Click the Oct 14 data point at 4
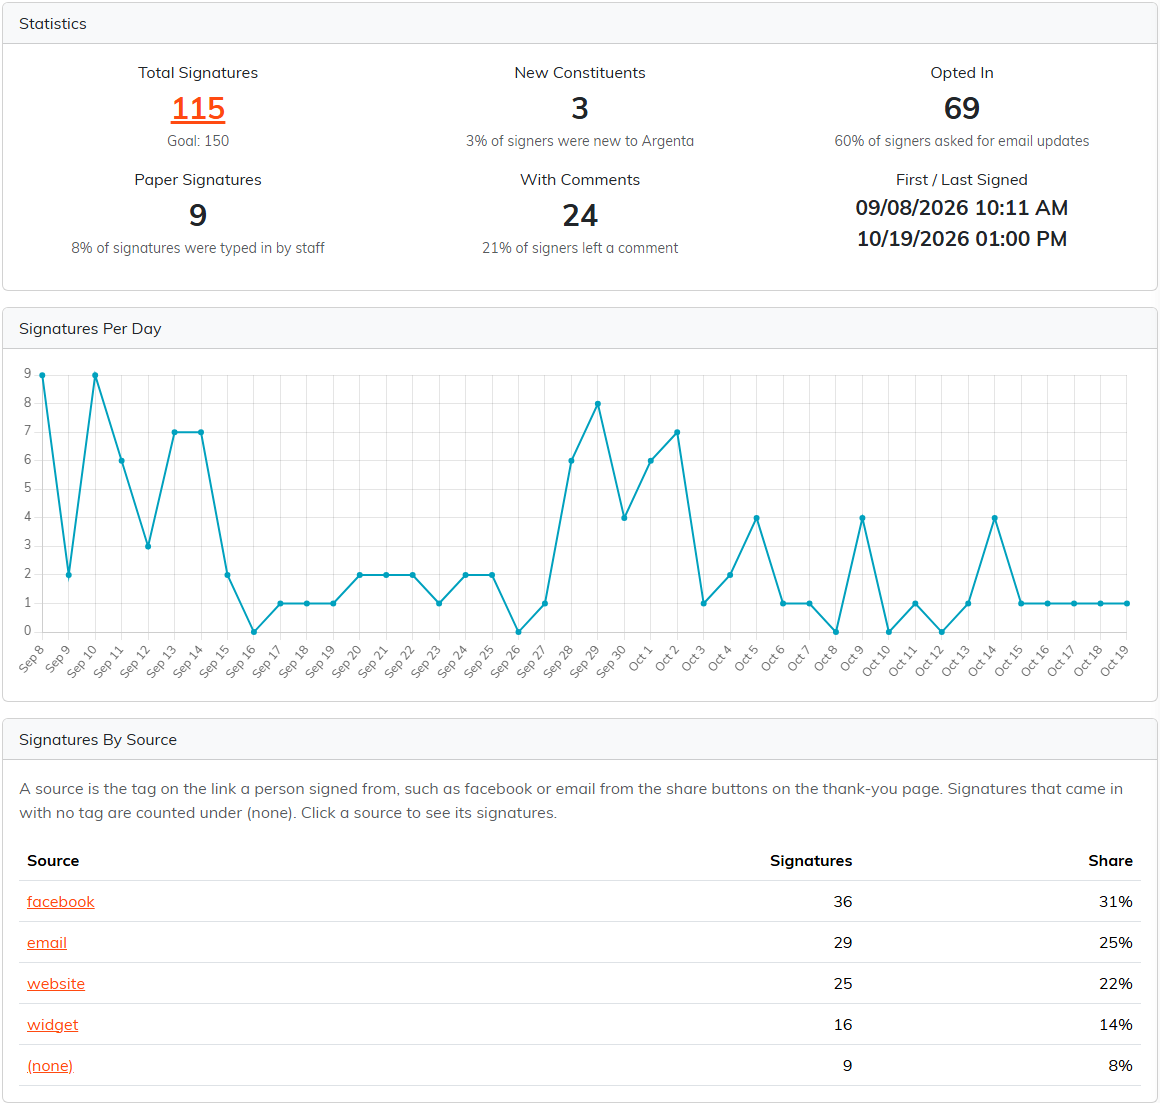This screenshot has width=1160, height=1103. [x=994, y=518]
